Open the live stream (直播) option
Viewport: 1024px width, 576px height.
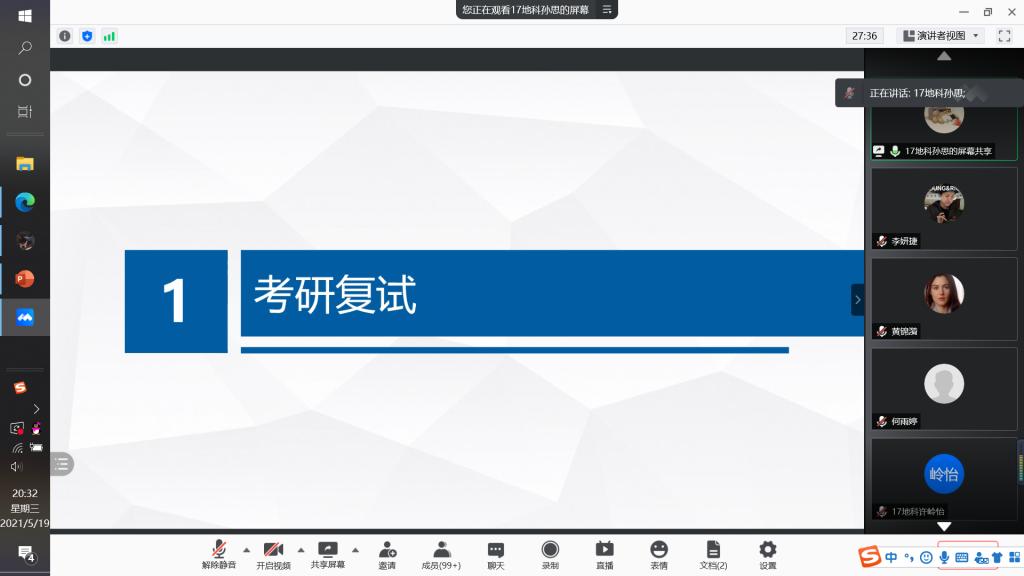coord(604,555)
